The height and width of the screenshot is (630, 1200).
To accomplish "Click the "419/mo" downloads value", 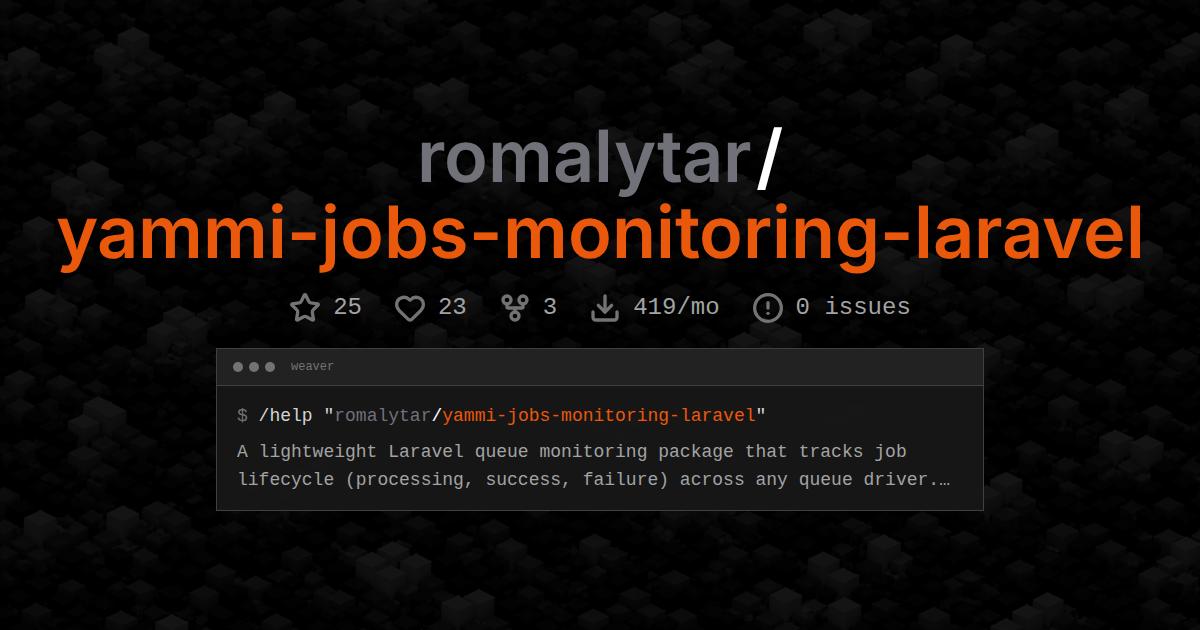I will (676, 307).
